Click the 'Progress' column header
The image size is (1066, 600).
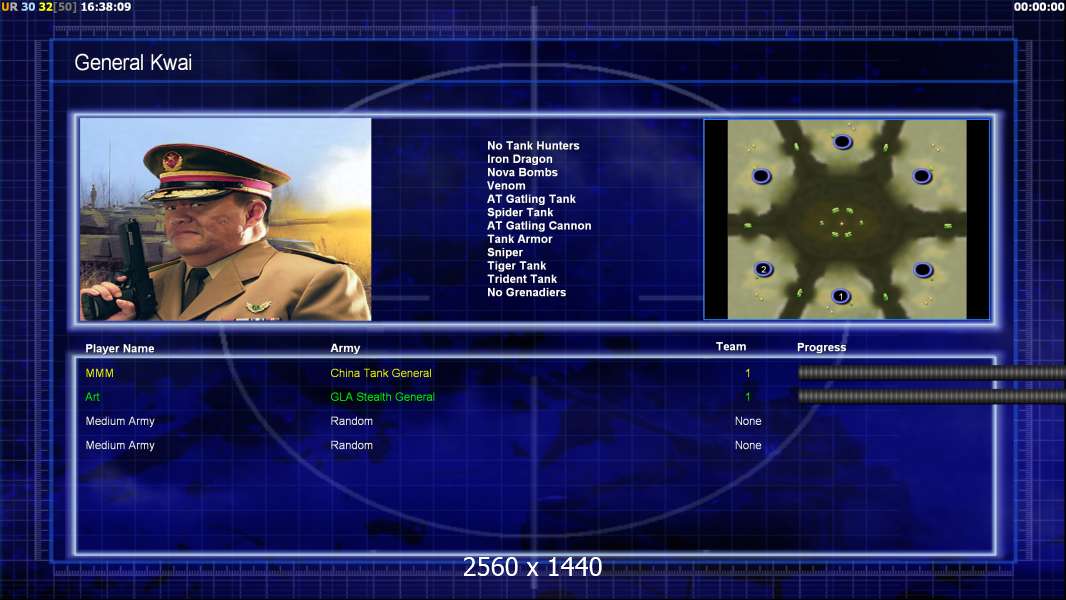point(821,347)
